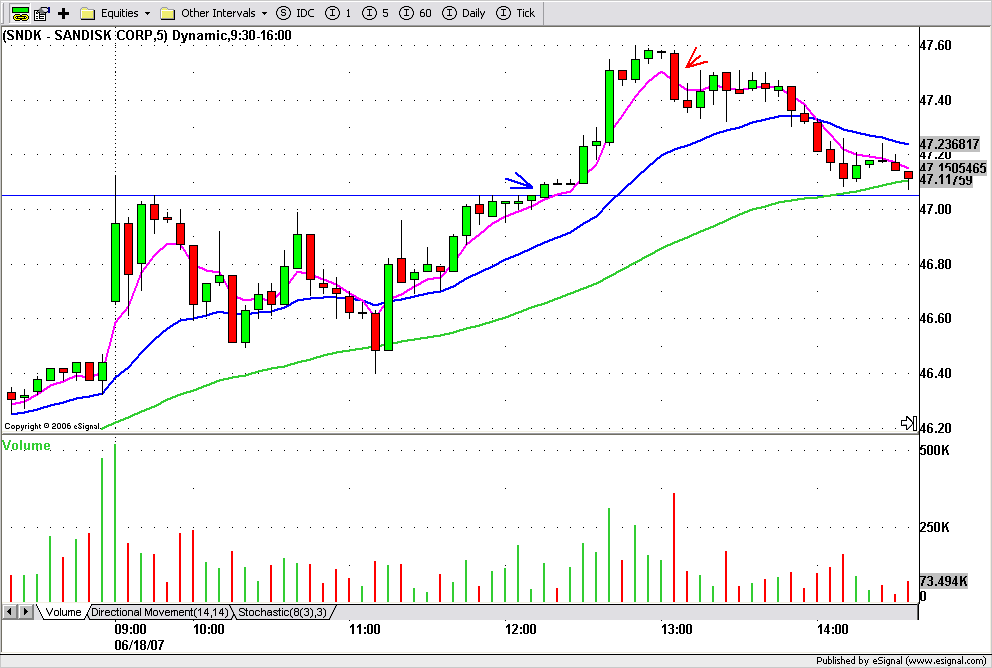Screen dimensions: 992x668
Task: Open the chart properties sheet icon
Action: 42,13
